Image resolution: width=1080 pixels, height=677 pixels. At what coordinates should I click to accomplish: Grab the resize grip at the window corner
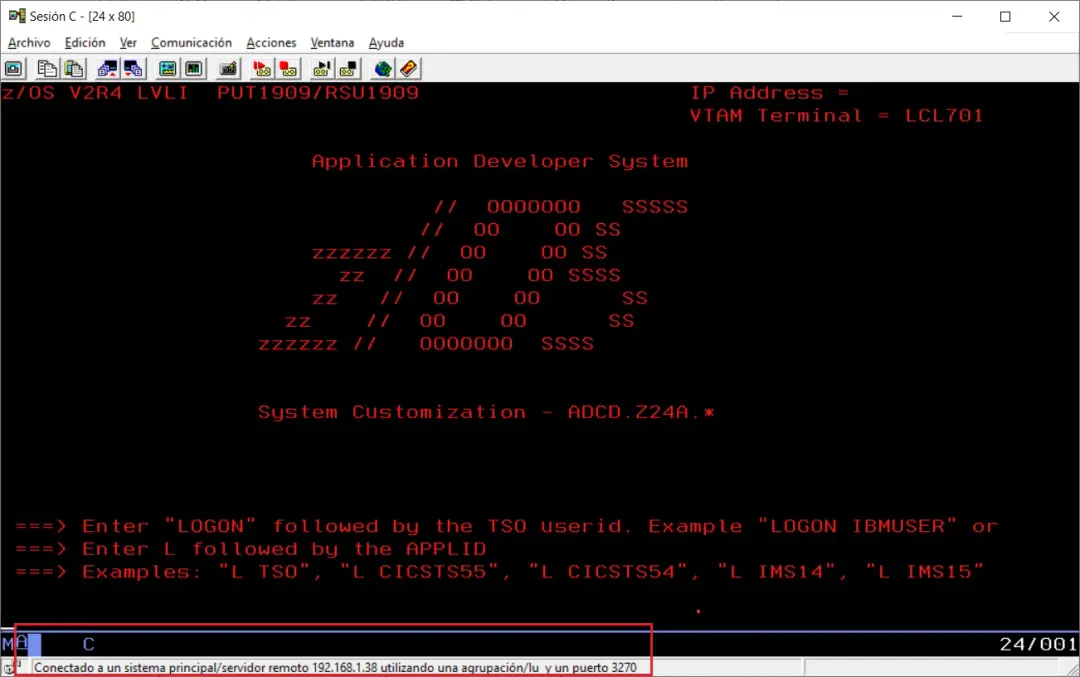click(x=1072, y=669)
